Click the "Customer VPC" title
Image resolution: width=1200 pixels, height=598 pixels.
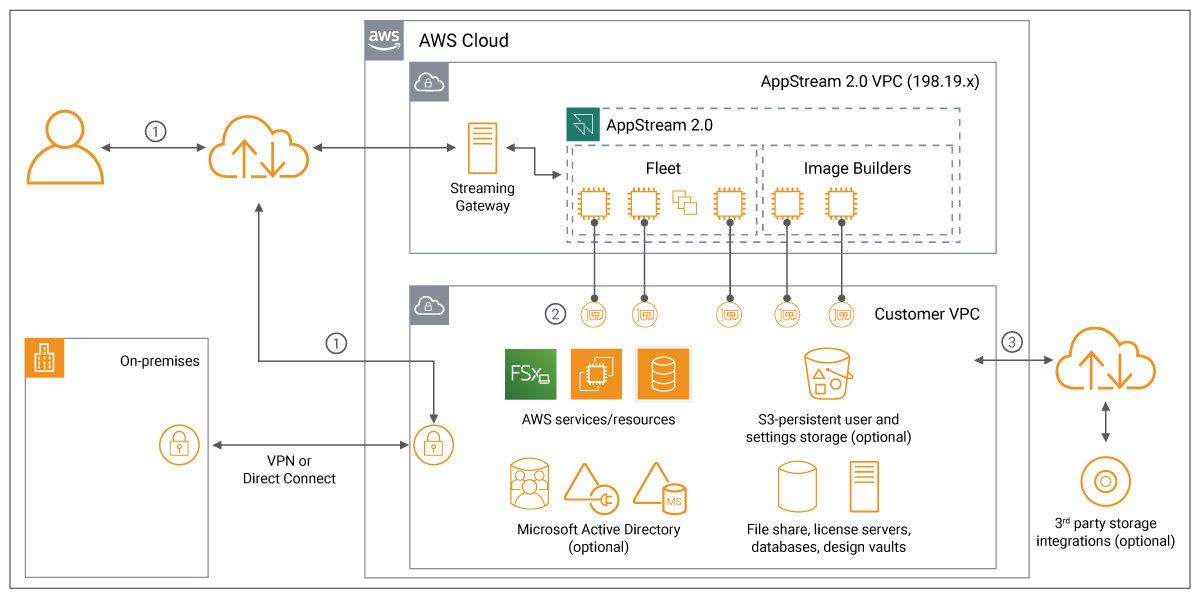click(x=927, y=314)
